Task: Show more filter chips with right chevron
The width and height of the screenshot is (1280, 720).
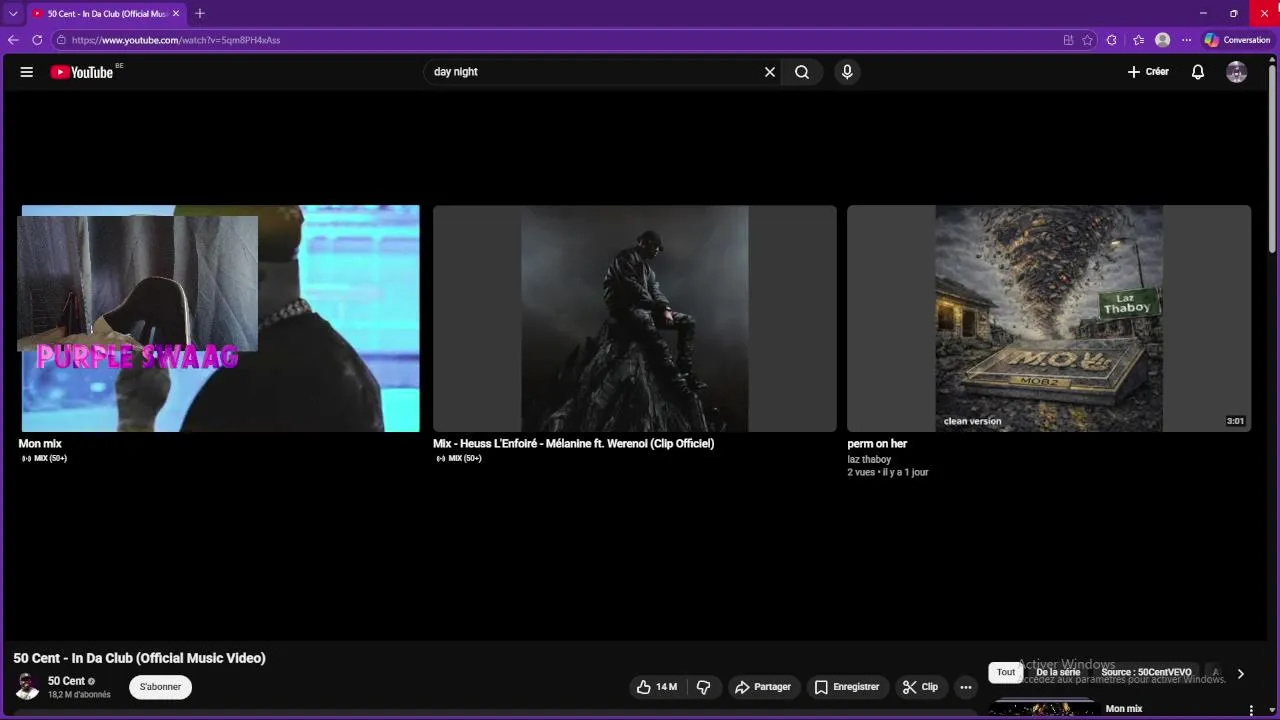Action: 1240,674
